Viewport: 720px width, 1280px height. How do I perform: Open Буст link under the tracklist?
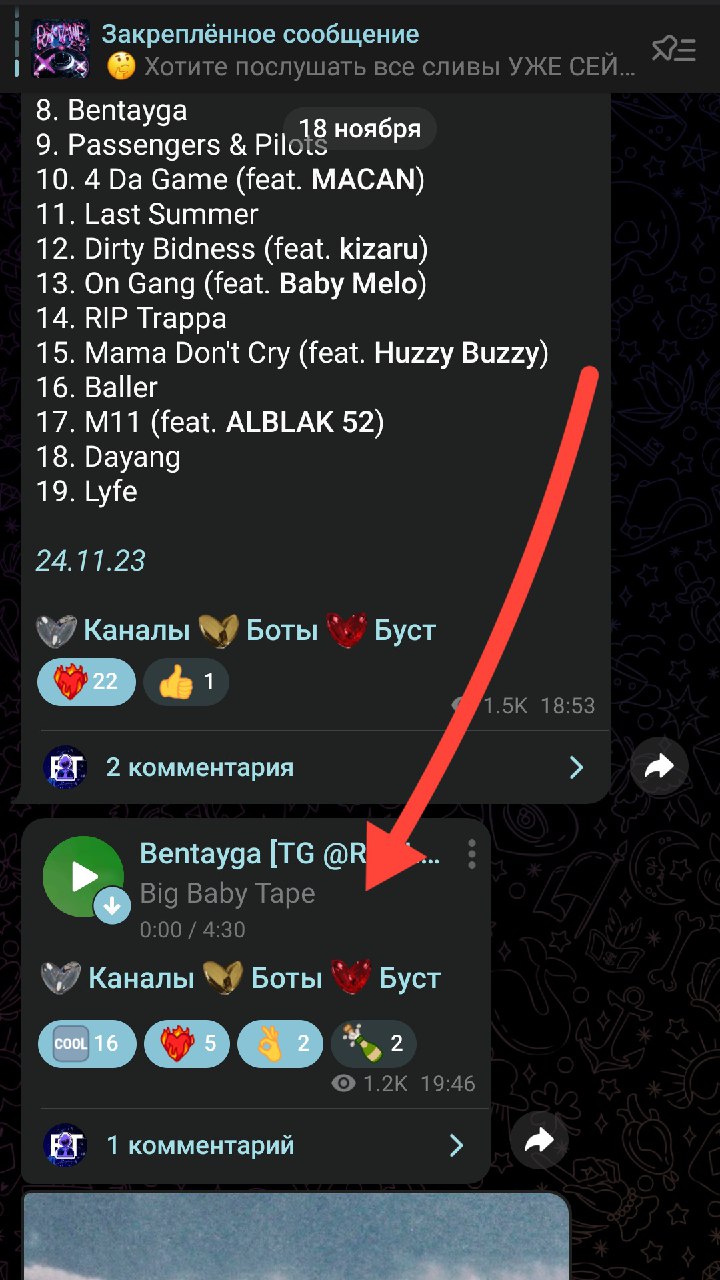(x=405, y=630)
